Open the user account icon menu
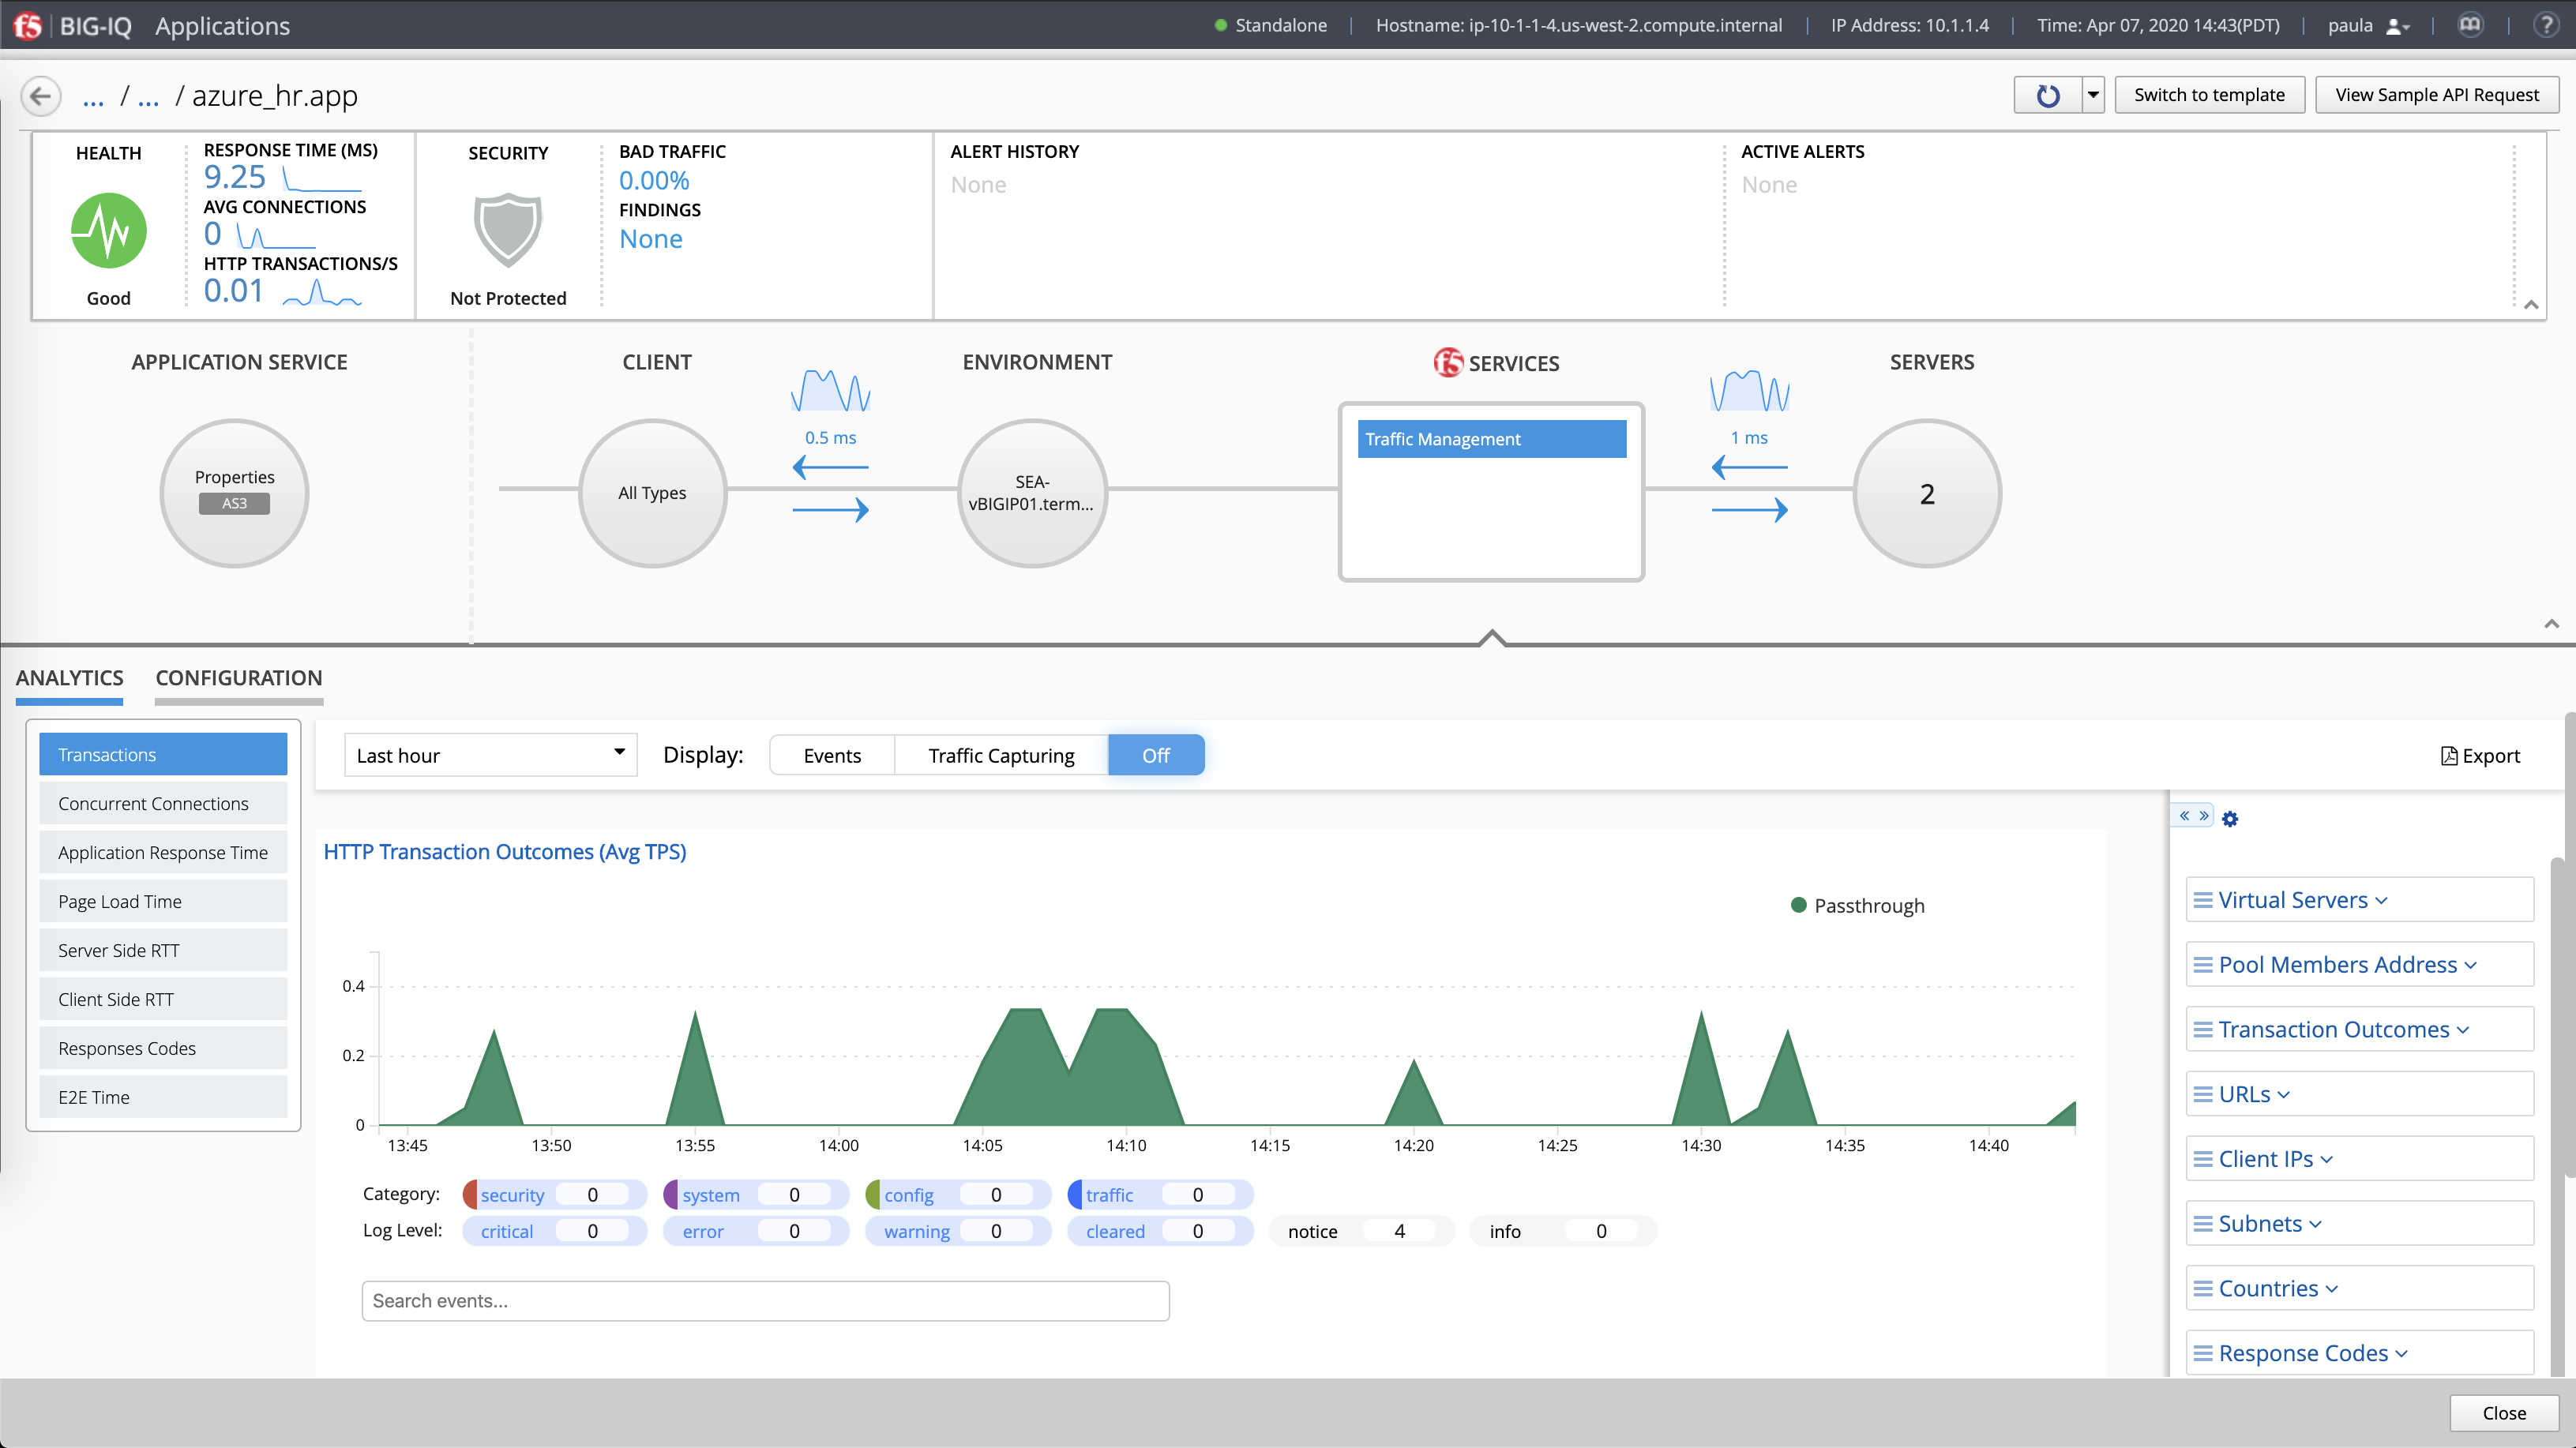 (x=2397, y=26)
